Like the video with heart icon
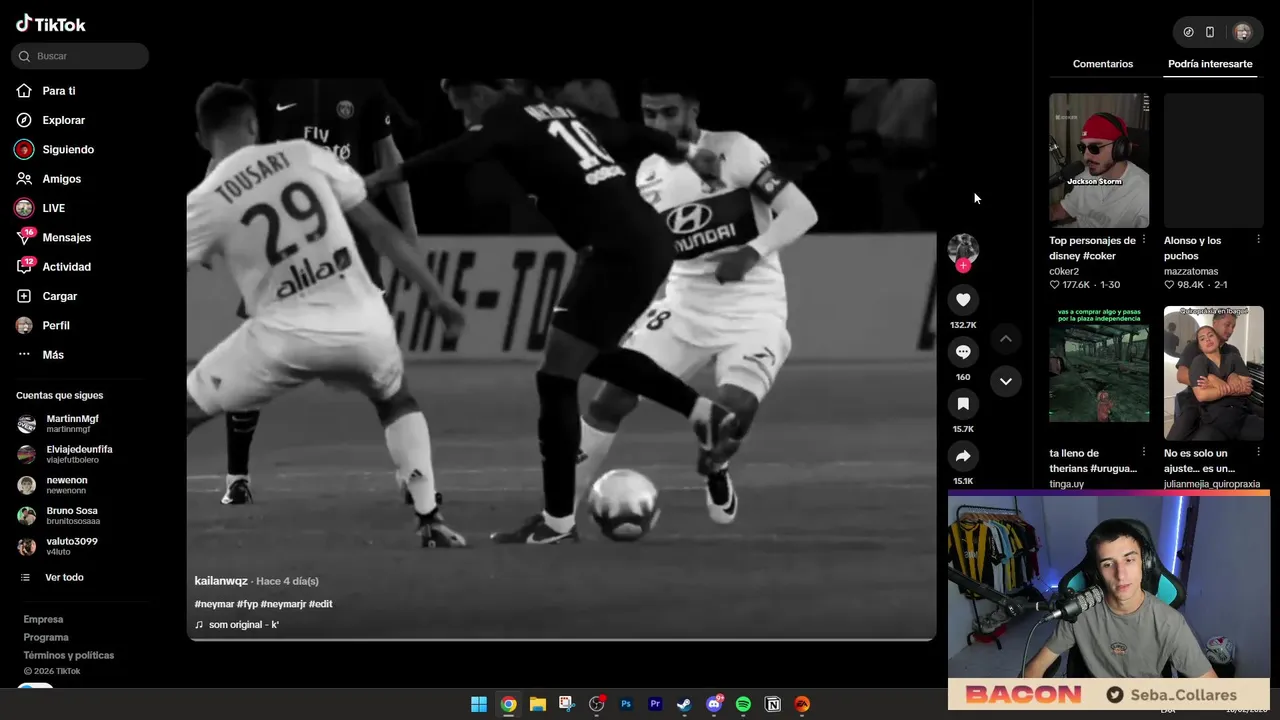The width and height of the screenshot is (1280, 720). point(963,300)
